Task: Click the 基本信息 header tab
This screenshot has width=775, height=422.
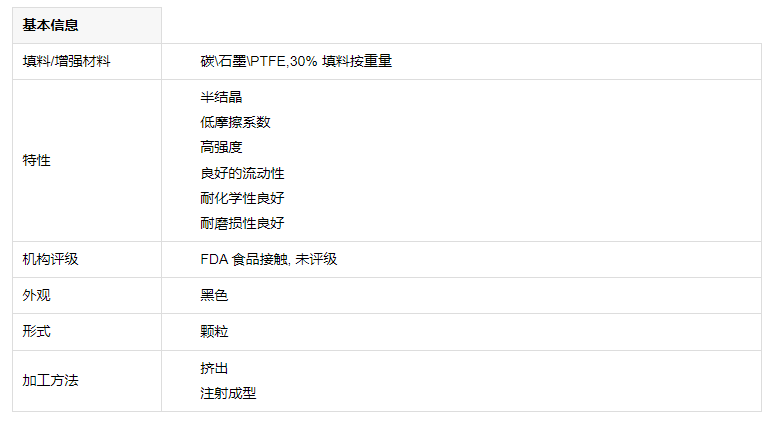Action: (x=87, y=25)
